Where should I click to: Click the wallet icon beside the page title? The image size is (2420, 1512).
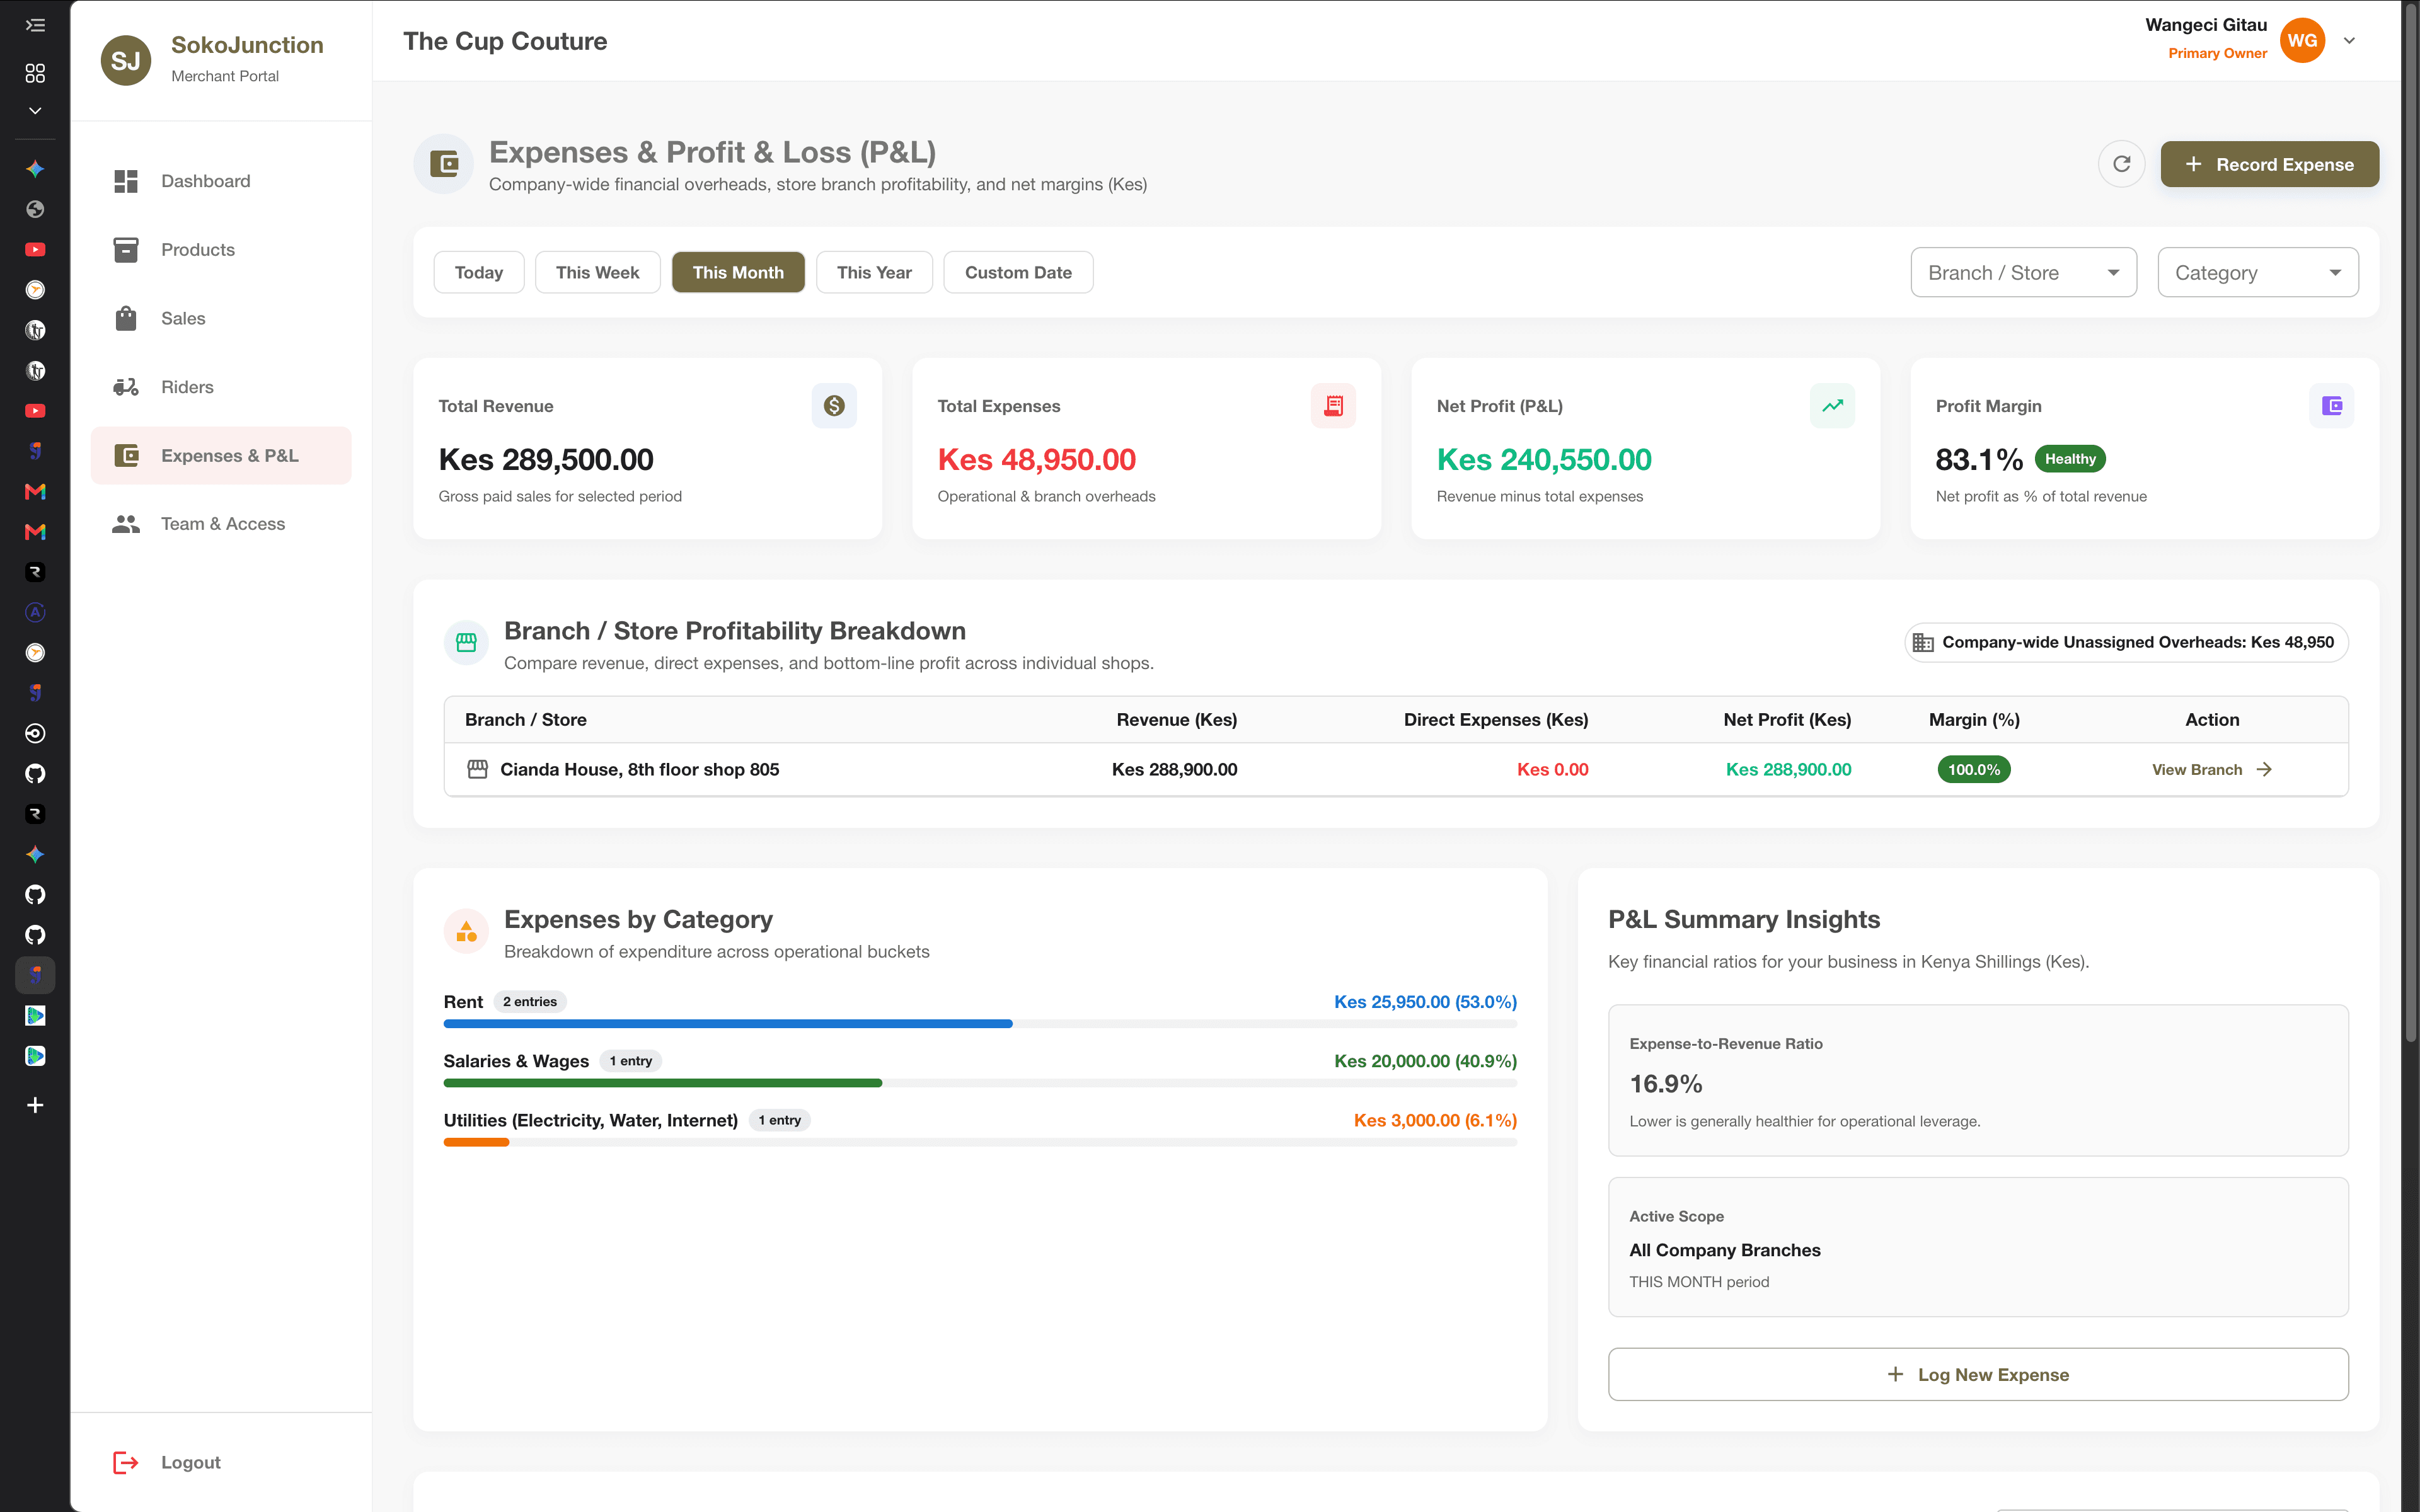pyautogui.click(x=444, y=164)
